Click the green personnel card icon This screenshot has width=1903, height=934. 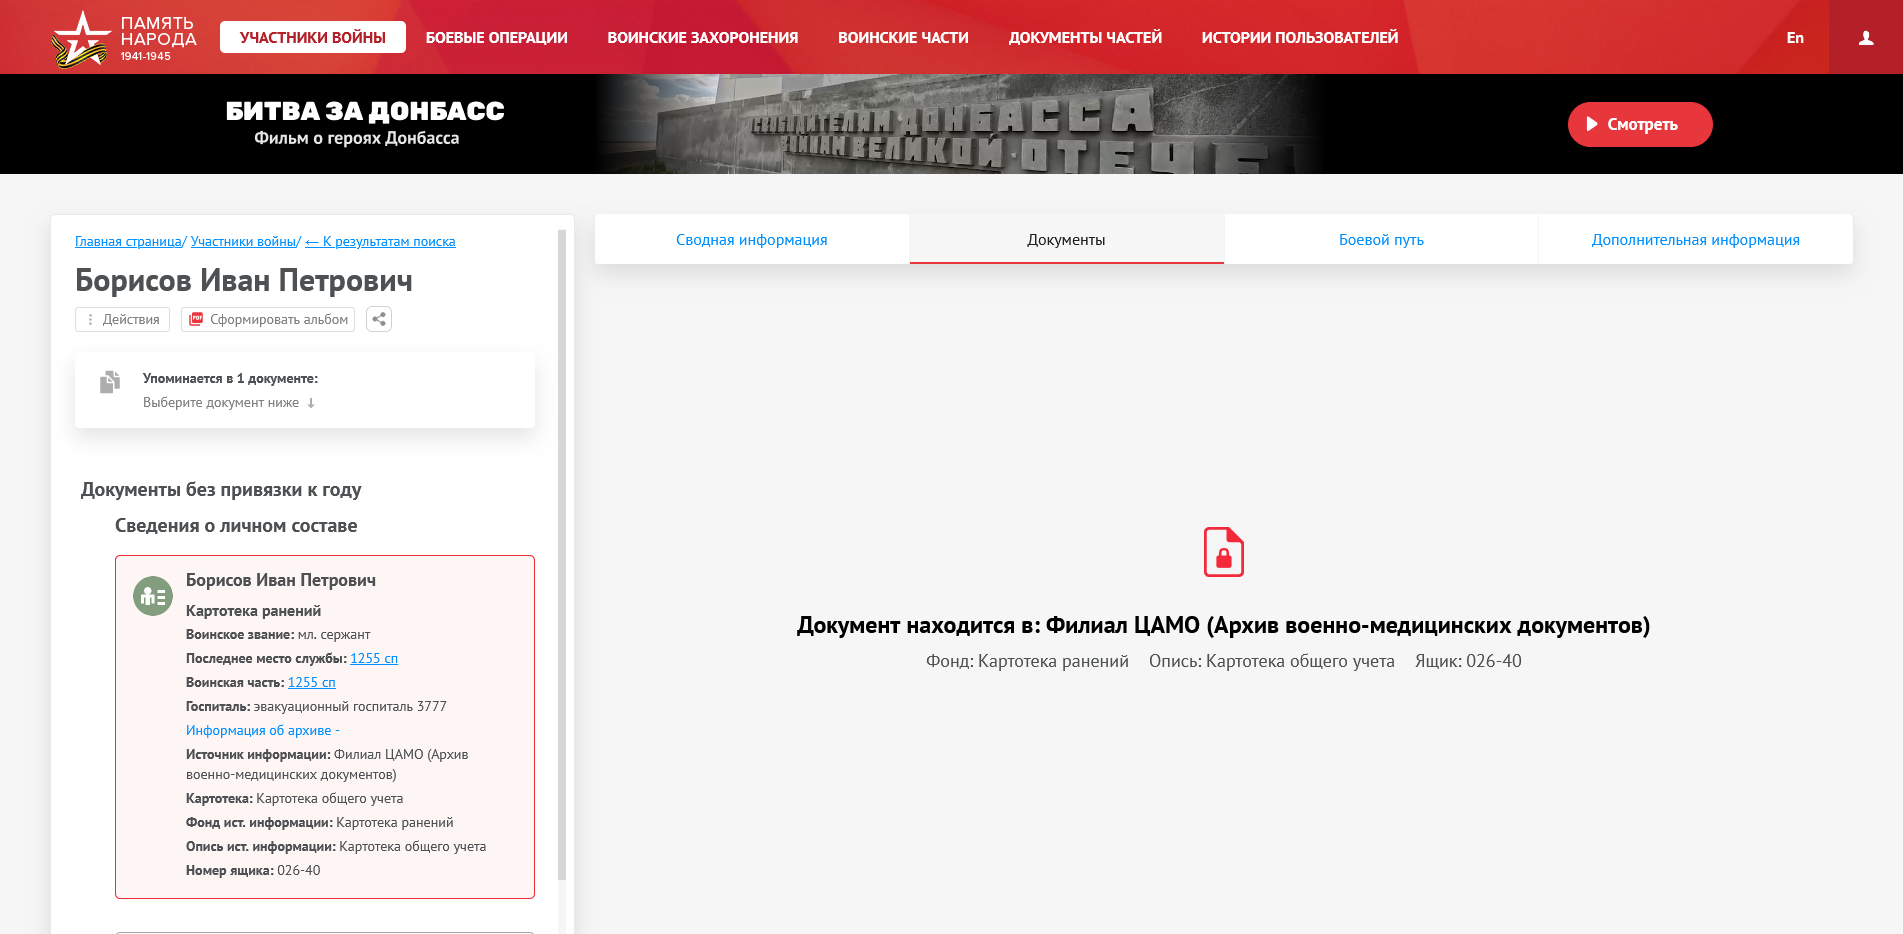click(153, 597)
